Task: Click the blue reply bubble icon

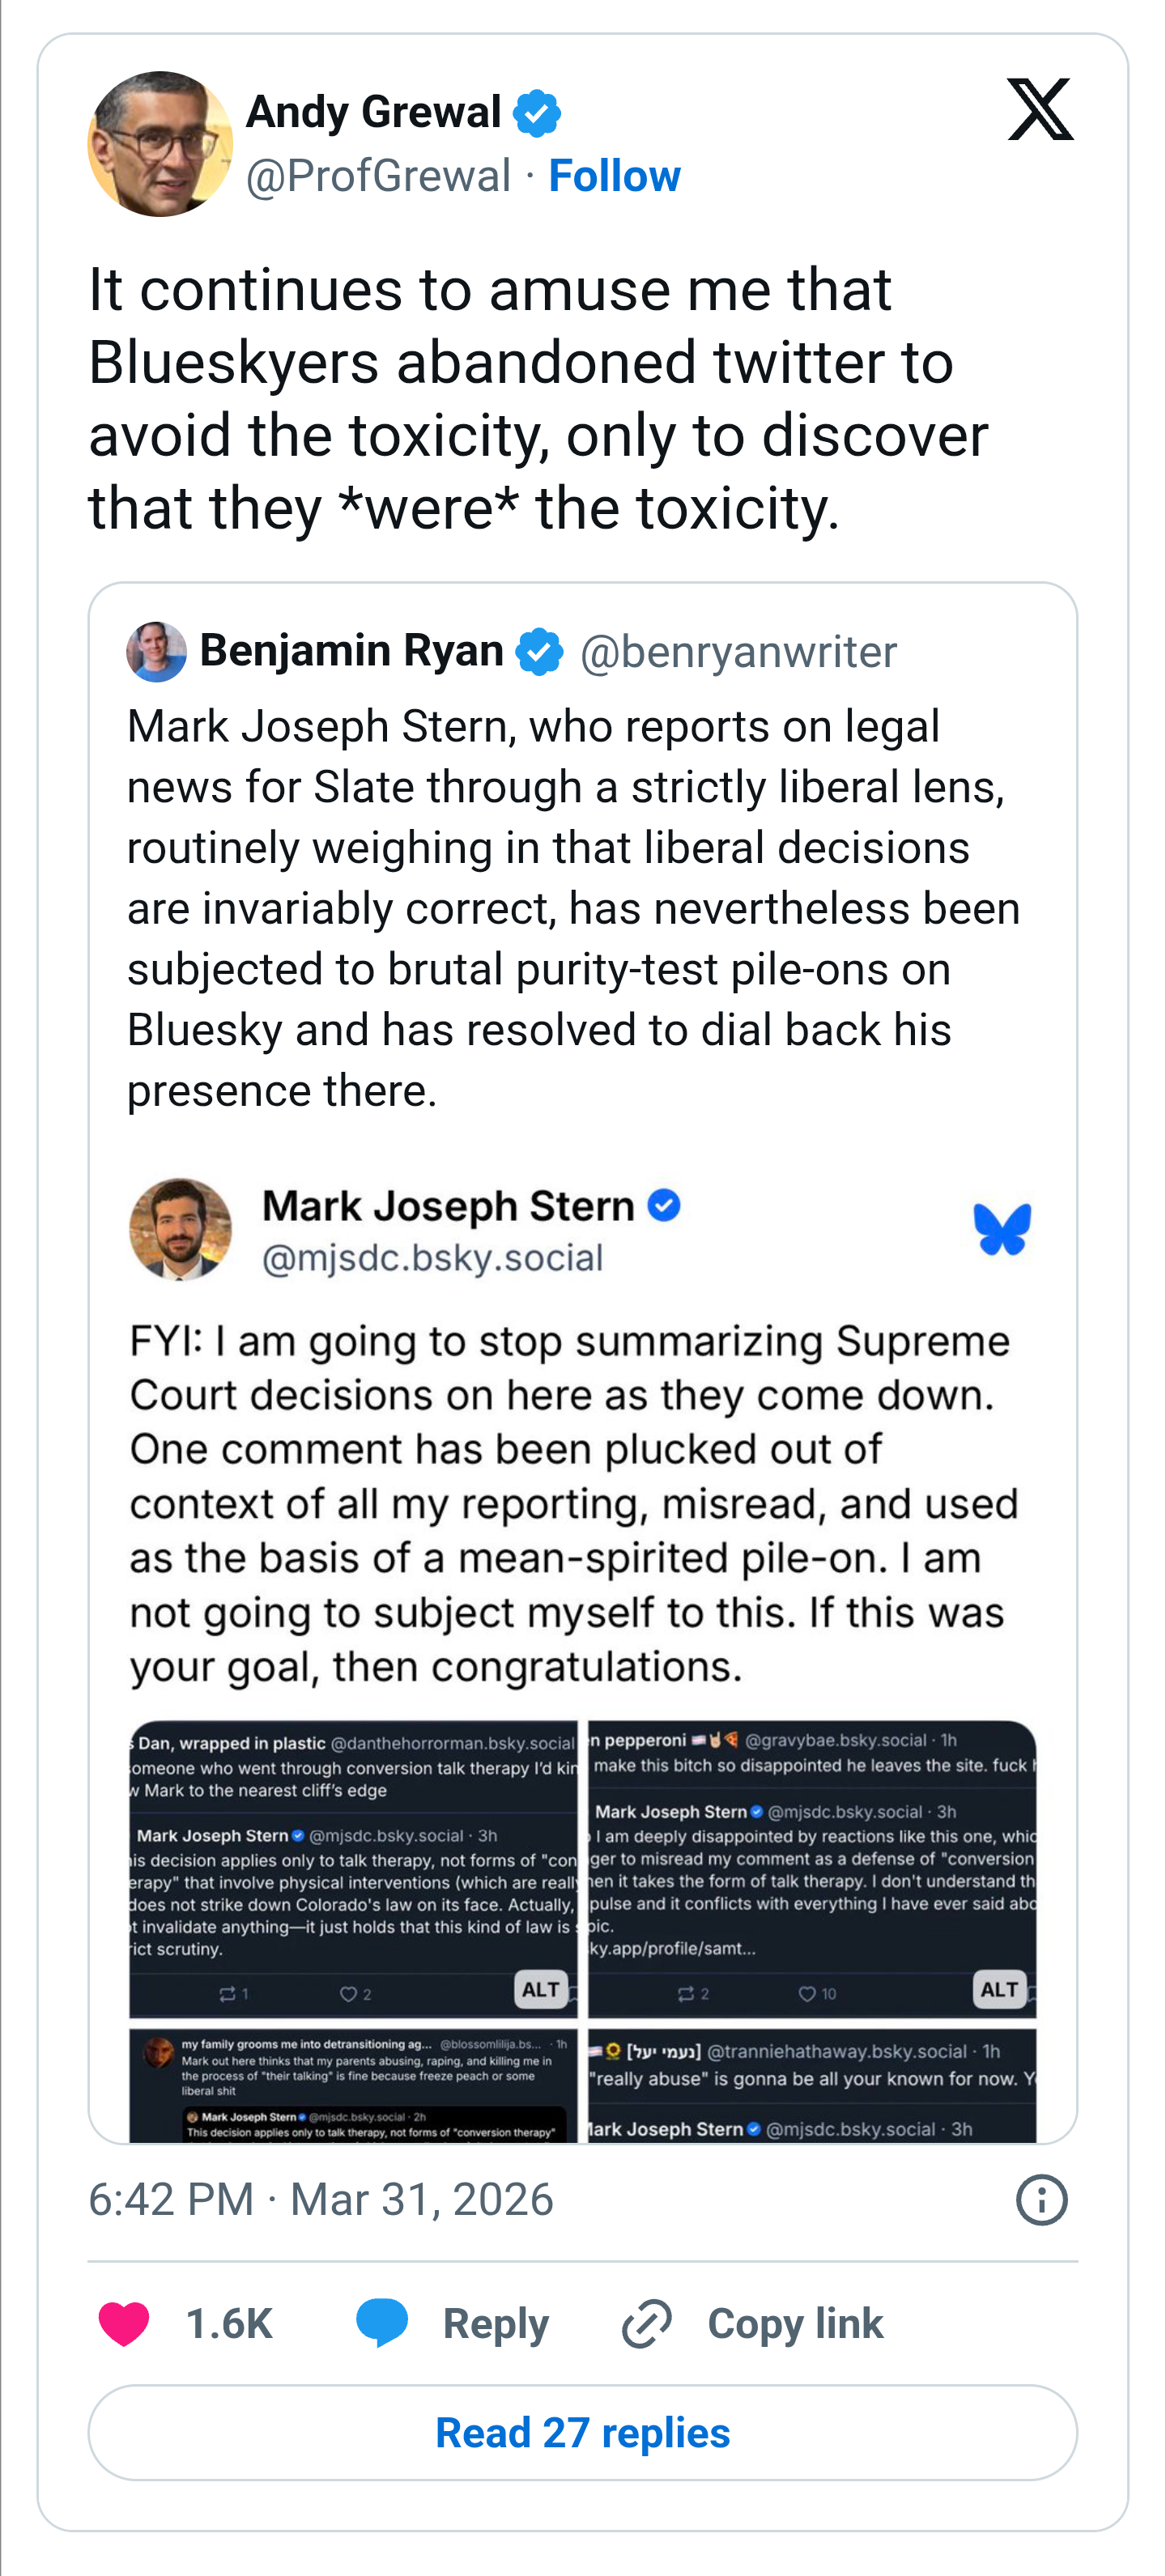Action: click(382, 2321)
